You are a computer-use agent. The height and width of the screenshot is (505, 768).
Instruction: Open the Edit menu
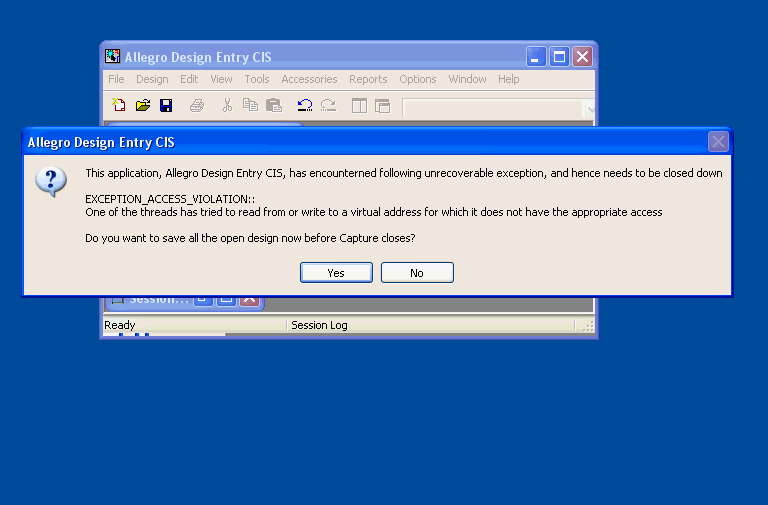pos(189,79)
